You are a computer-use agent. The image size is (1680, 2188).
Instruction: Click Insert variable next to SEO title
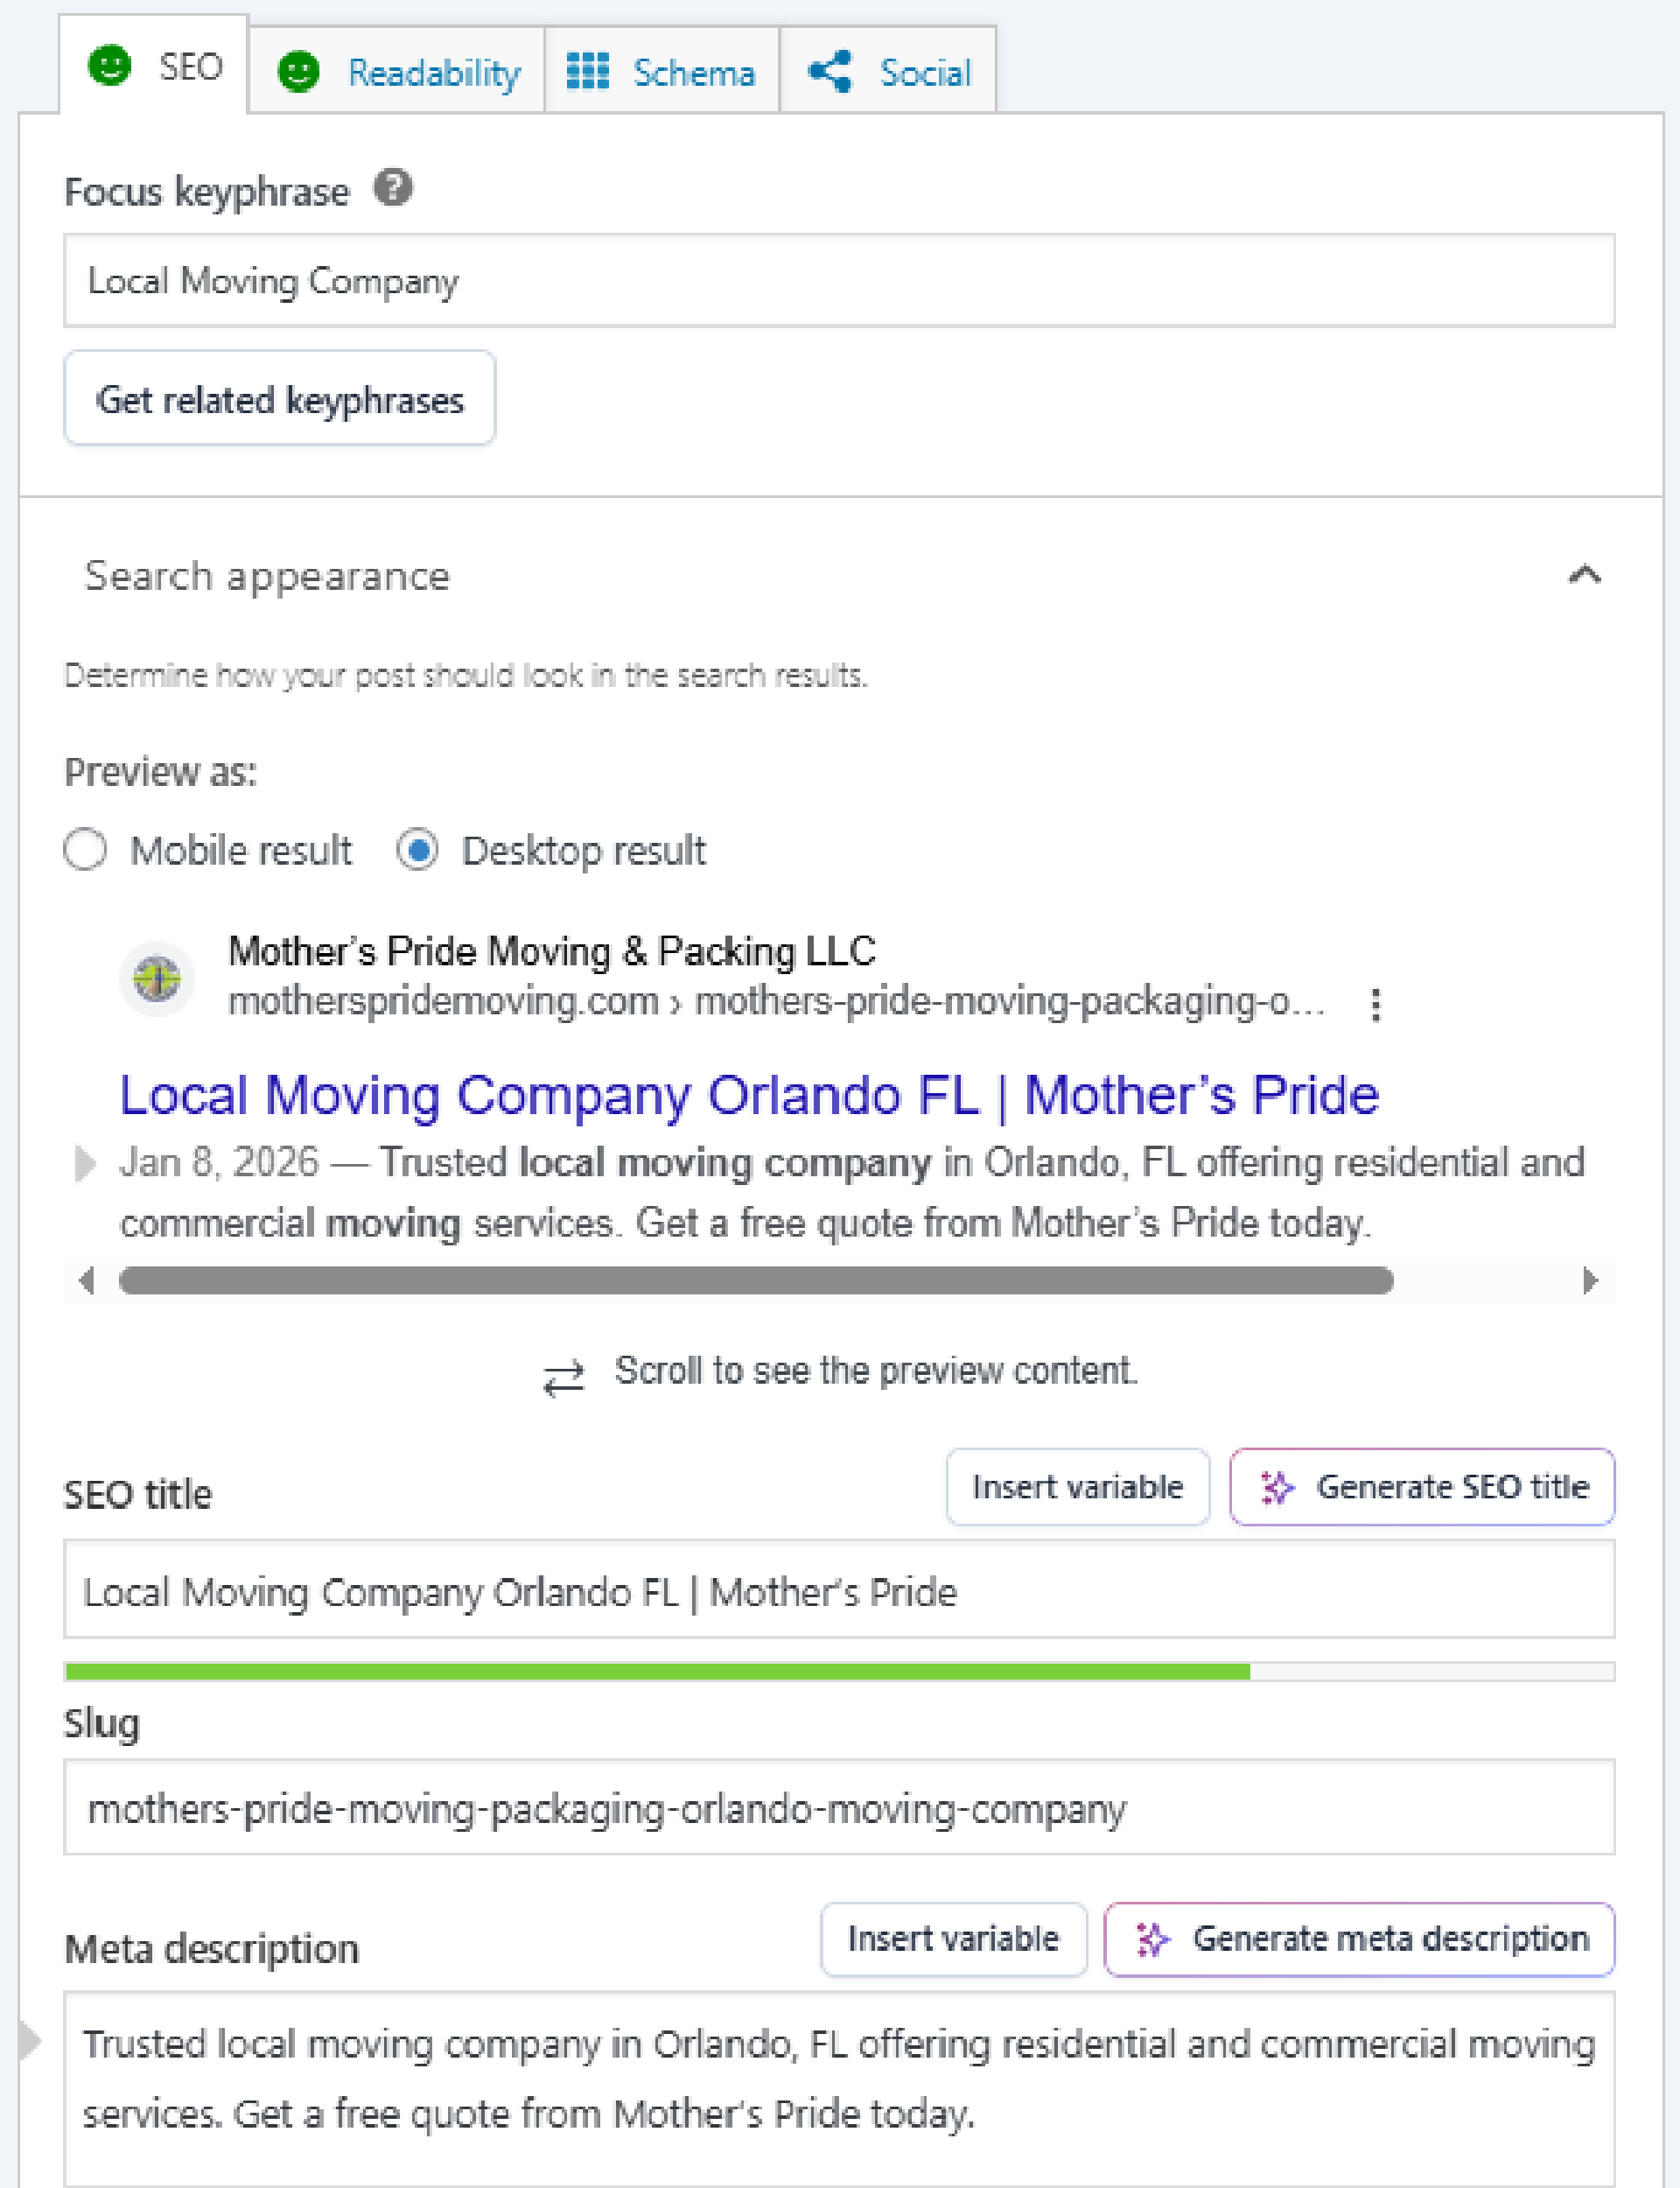(x=1077, y=1488)
